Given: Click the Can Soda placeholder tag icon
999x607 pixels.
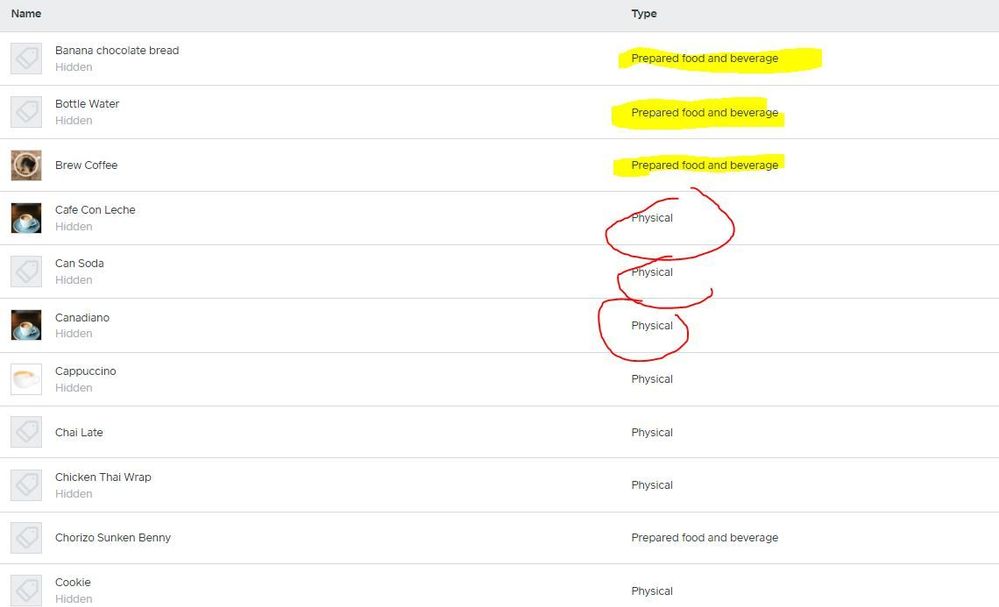Looking at the screenshot, I should 26,271.
